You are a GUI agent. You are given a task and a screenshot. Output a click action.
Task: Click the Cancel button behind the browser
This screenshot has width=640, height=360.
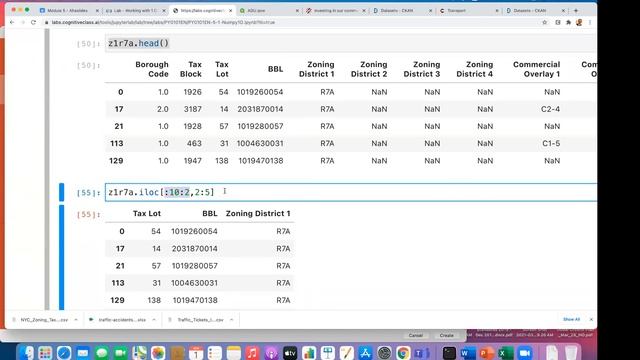click(x=416, y=336)
